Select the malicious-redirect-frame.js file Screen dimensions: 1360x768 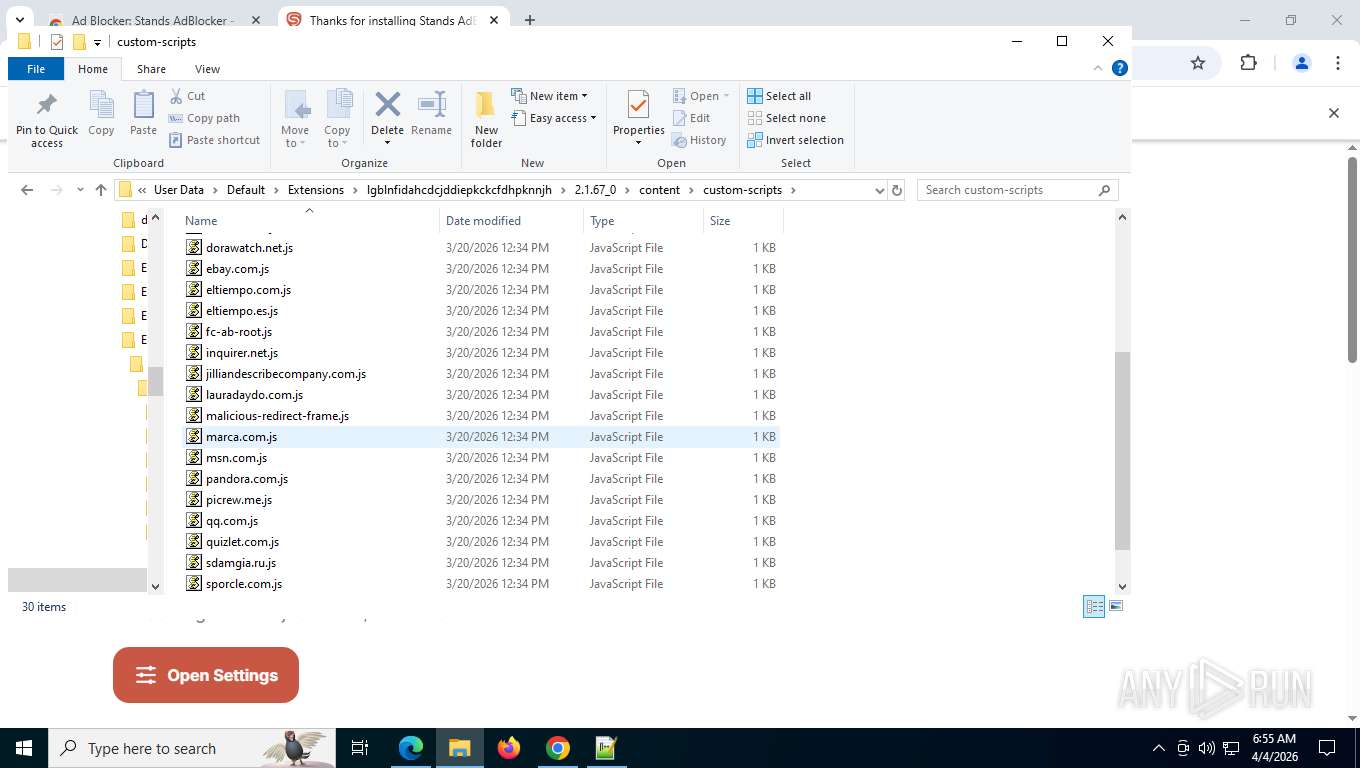coord(480,416)
